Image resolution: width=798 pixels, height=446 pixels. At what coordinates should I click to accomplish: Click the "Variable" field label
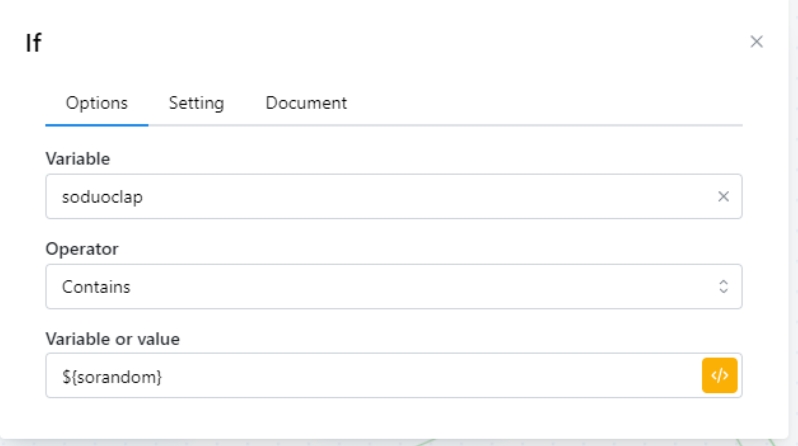coord(78,159)
